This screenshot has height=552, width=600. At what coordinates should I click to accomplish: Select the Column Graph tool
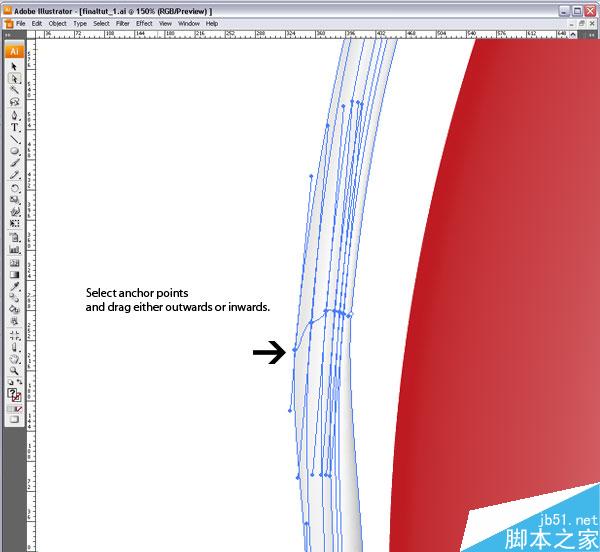(x=14, y=249)
